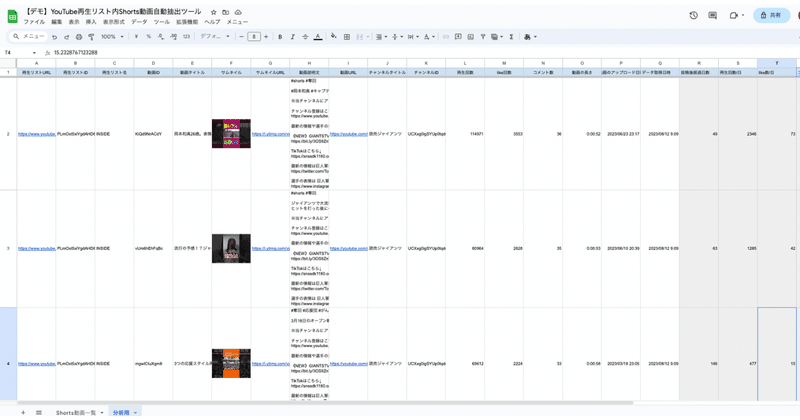Screen dimensions: 800x420
Task: Open the functions (sigma) menu
Action: [511, 37]
